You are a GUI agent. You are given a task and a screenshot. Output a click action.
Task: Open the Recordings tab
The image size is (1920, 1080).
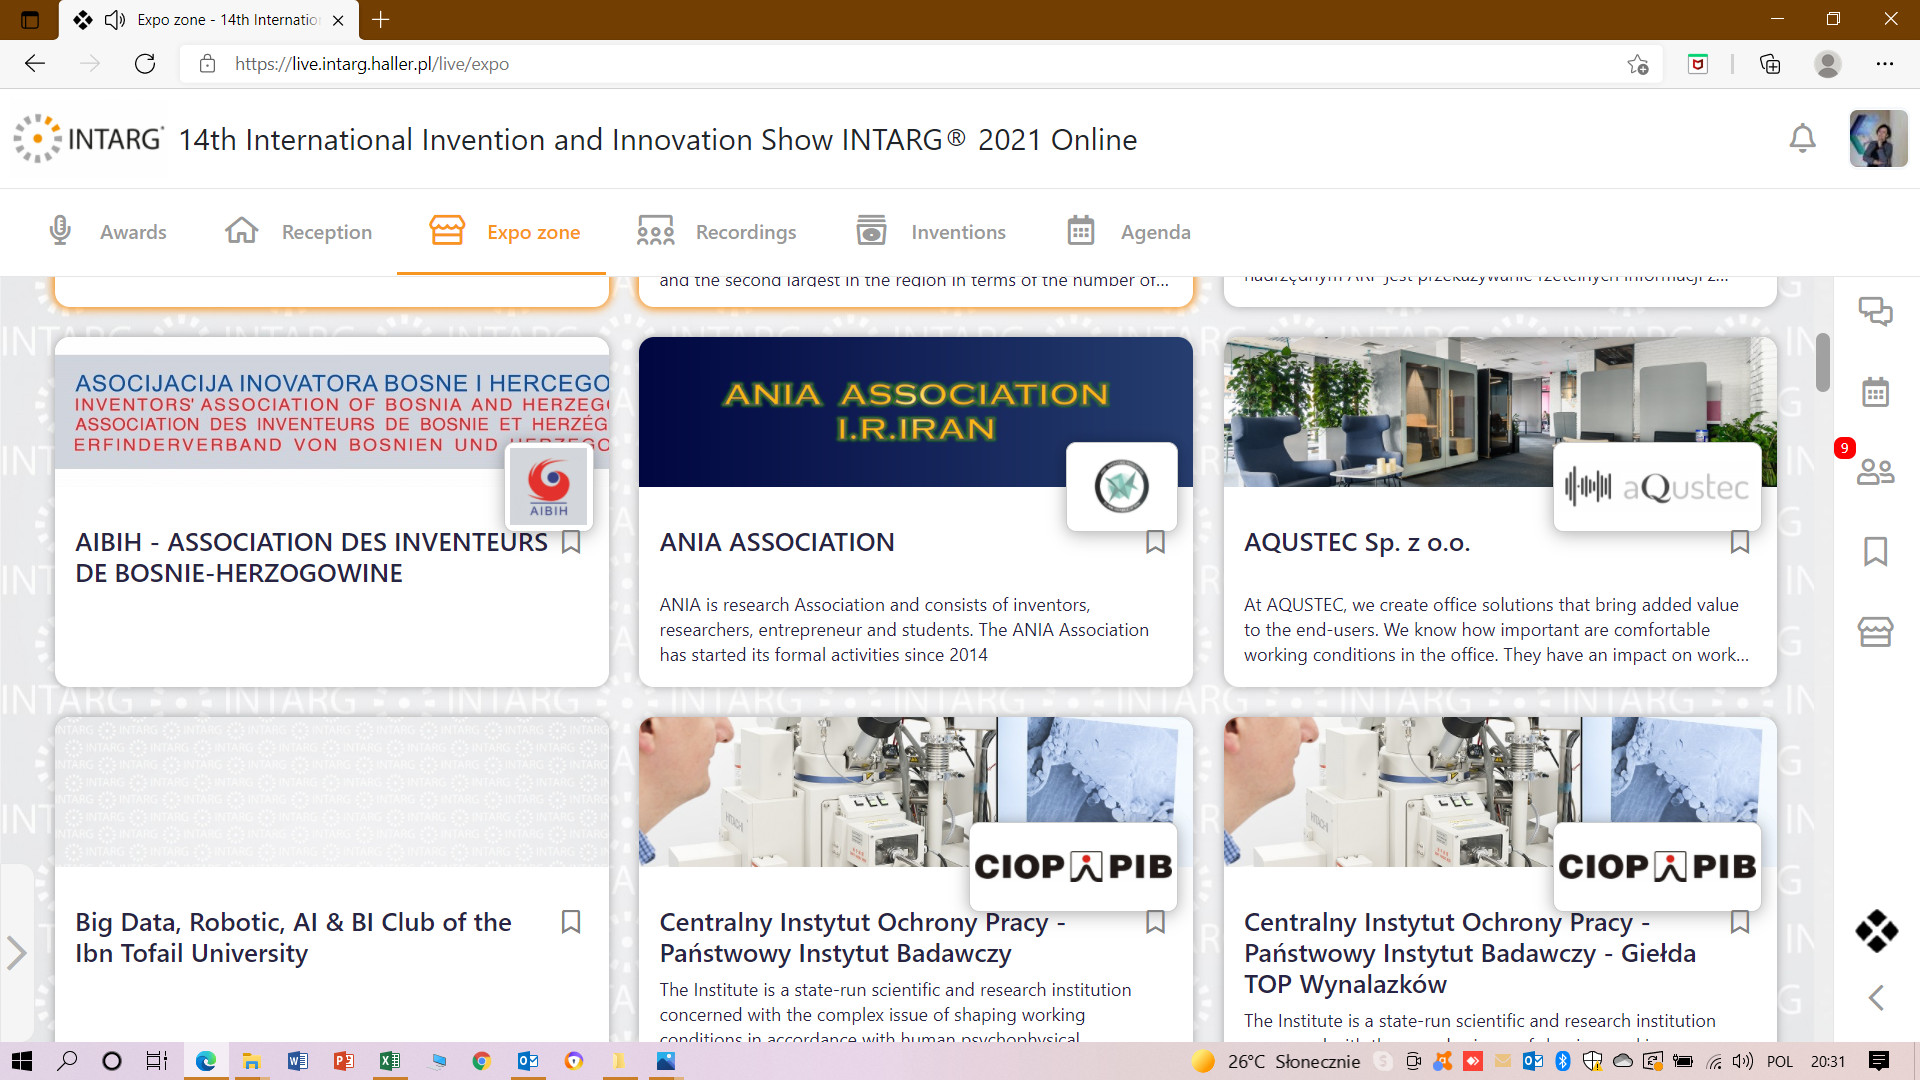(717, 232)
